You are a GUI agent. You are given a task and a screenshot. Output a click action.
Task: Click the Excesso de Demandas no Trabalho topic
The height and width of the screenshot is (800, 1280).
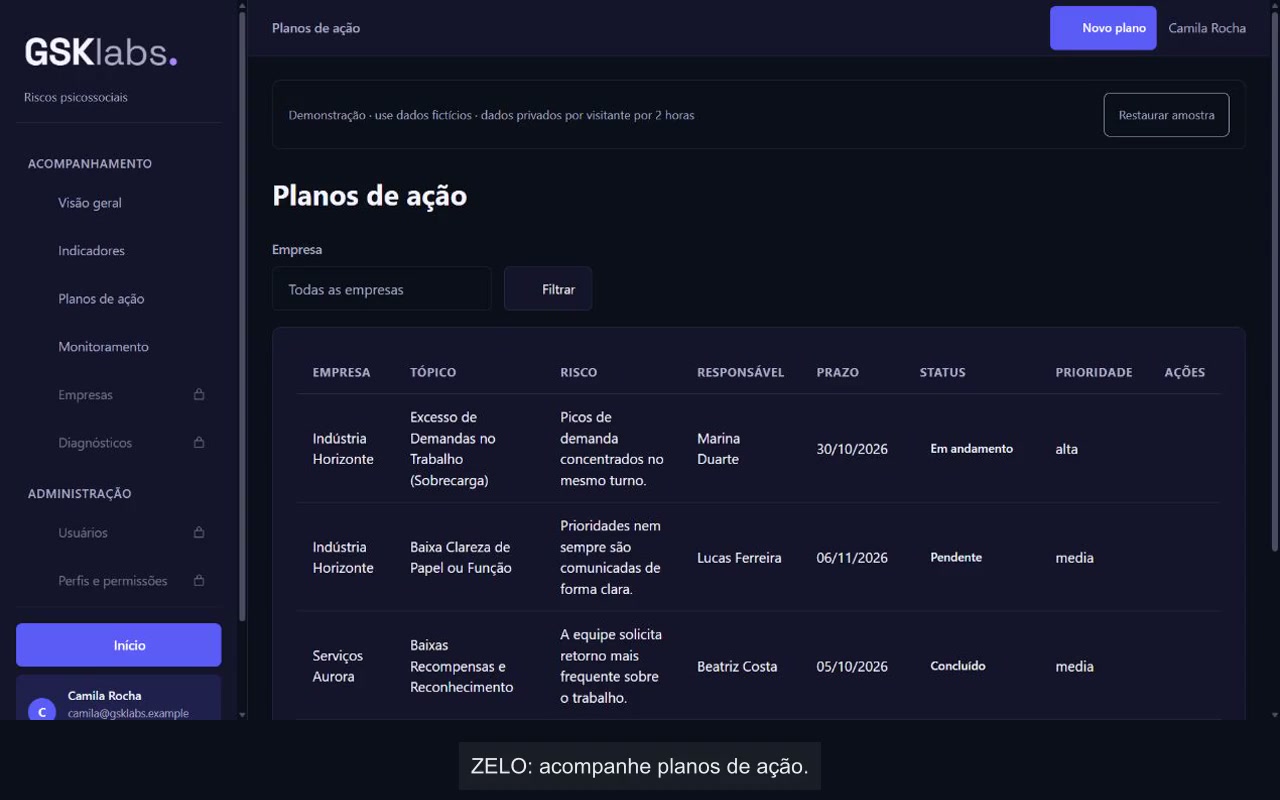pos(453,449)
